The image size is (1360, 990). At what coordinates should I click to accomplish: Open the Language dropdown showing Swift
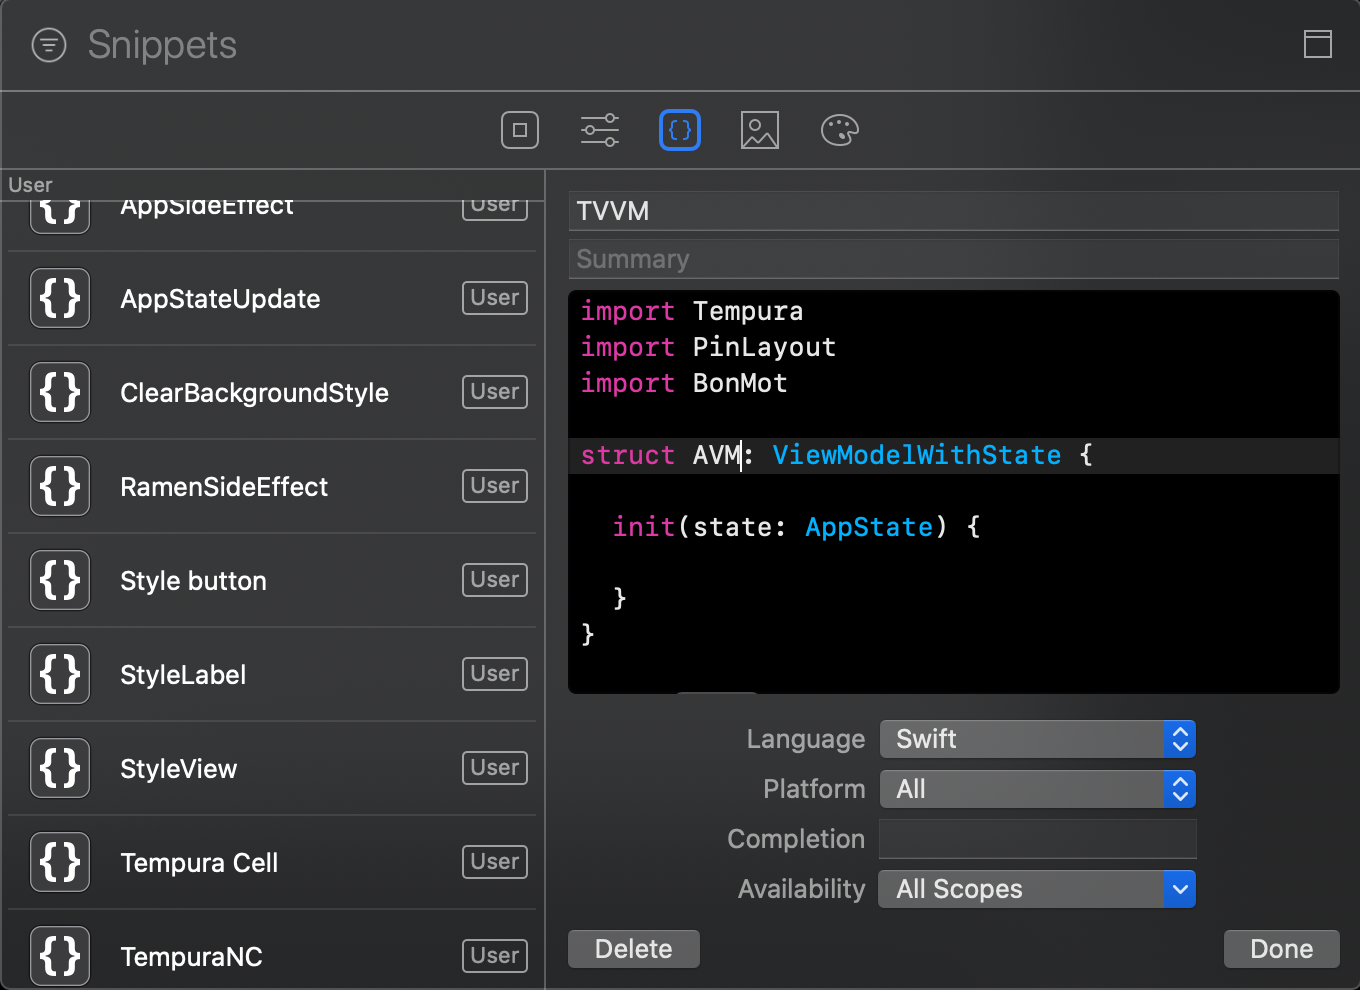coord(1037,739)
